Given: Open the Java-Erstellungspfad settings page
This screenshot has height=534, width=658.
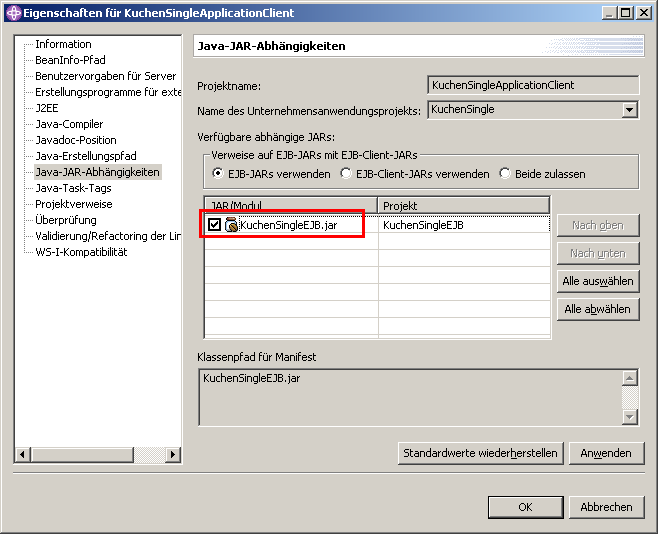Looking at the screenshot, I should click(86, 156).
